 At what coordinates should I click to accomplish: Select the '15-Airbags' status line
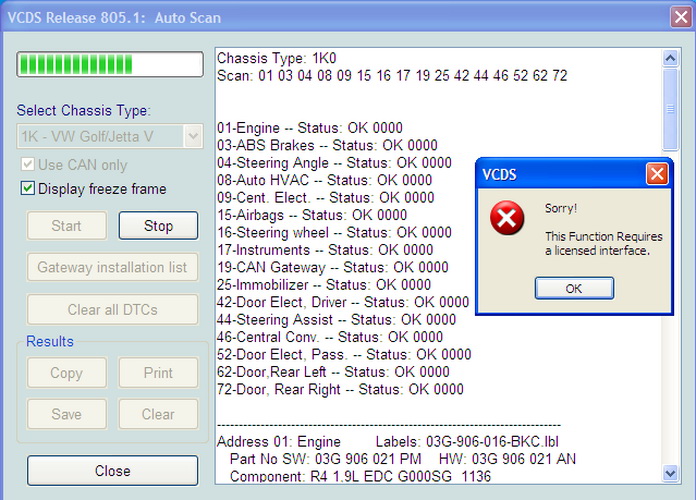pyautogui.click(x=312, y=215)
